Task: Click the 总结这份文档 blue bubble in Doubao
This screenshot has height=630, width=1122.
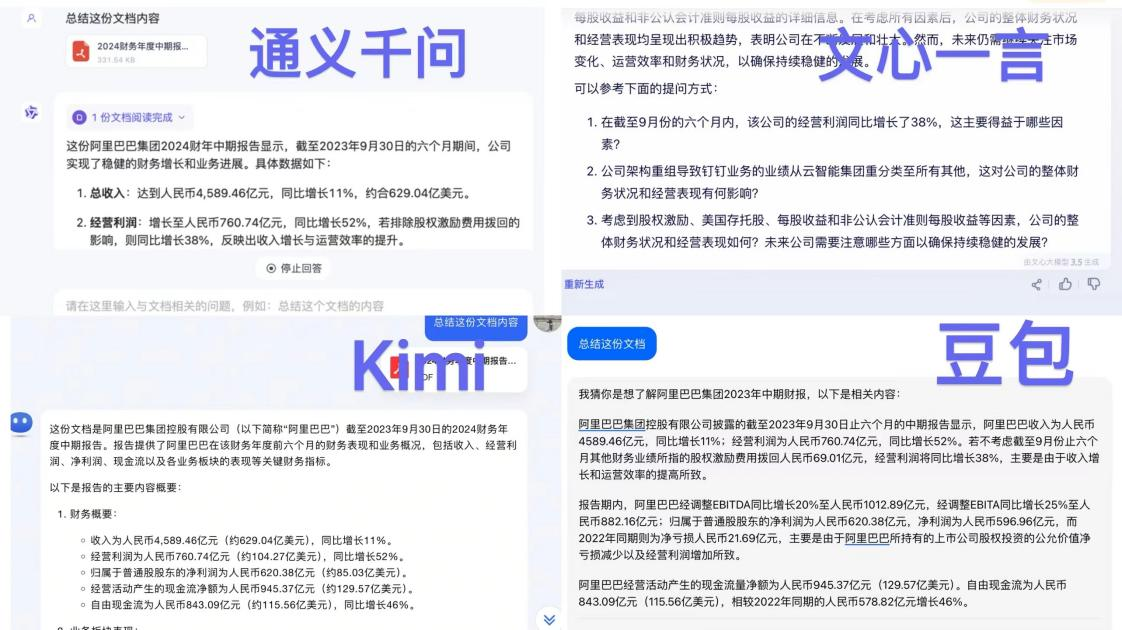Action: [612, 344]
